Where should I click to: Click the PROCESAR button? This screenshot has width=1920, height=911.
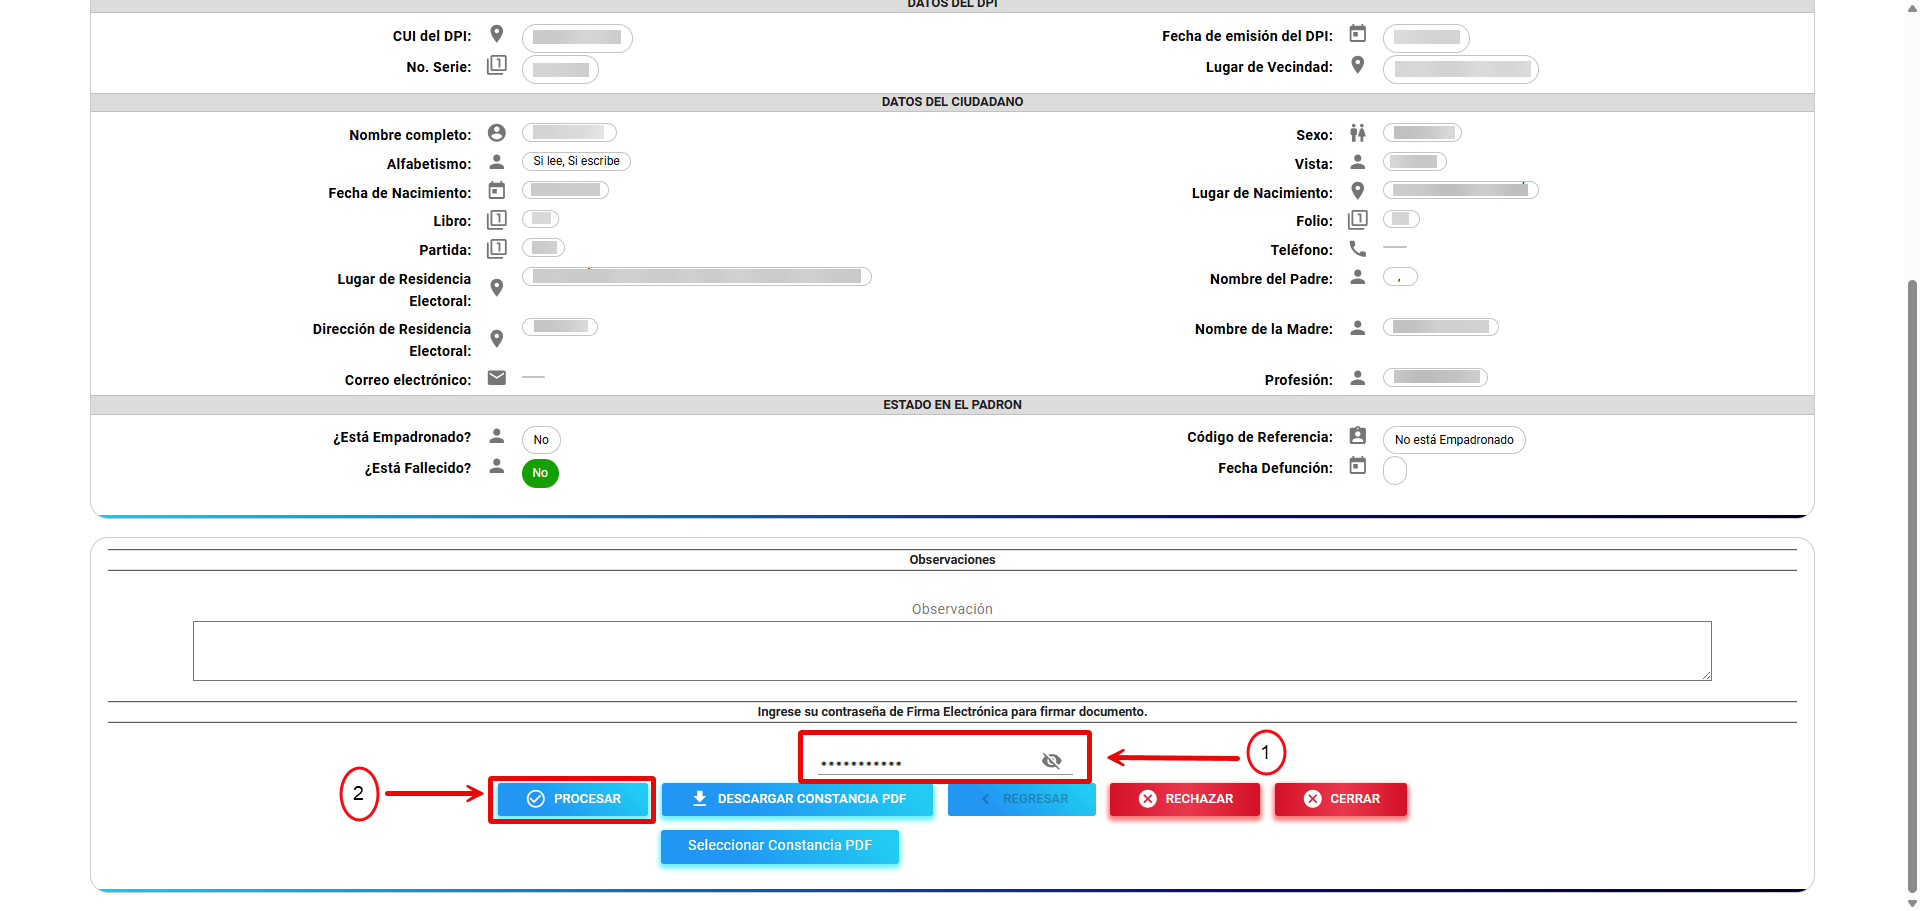(573, 799)
